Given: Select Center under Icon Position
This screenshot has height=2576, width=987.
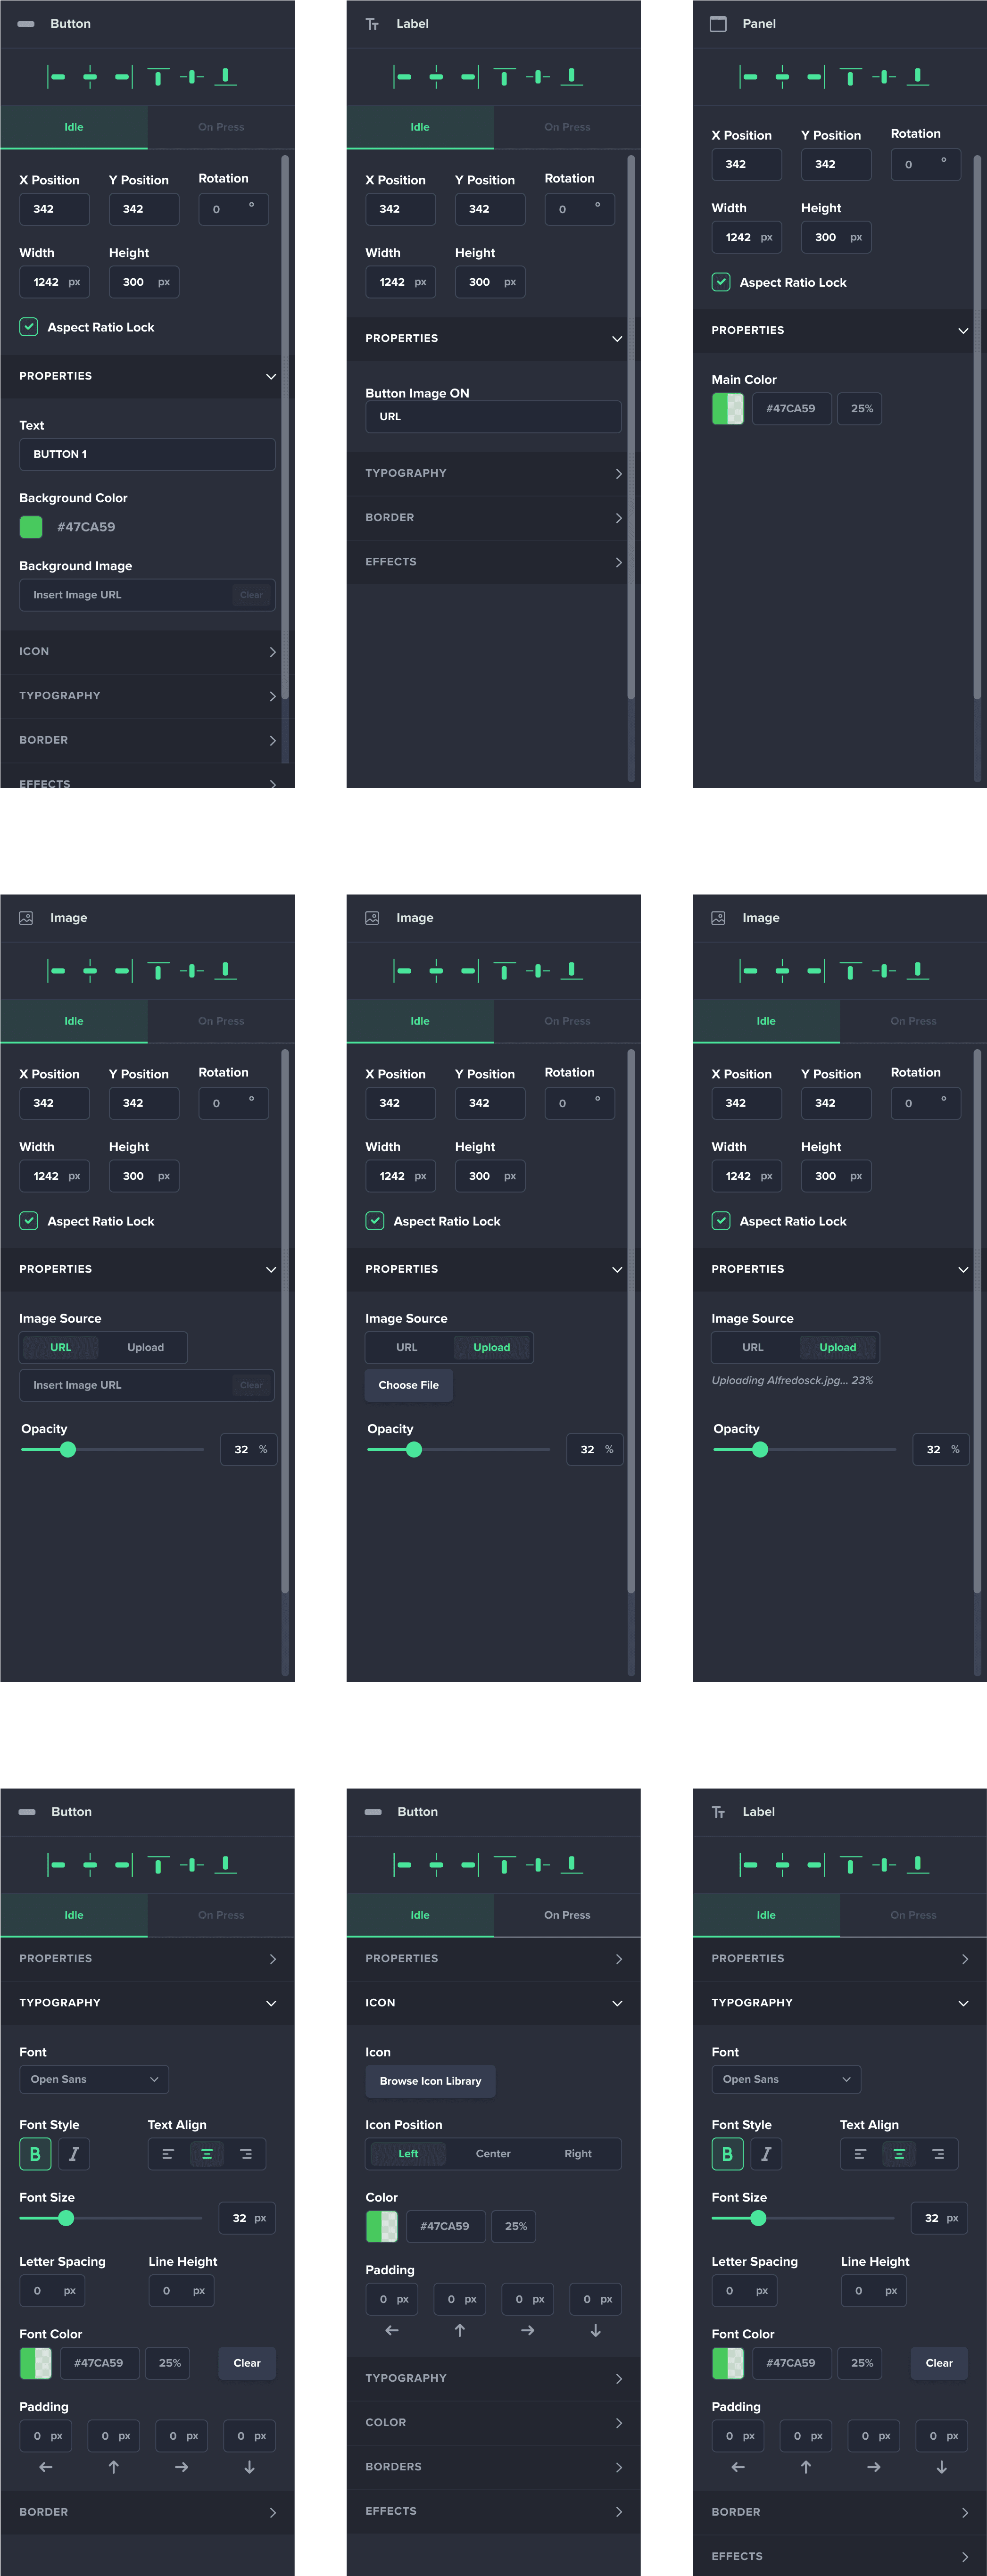Looking at the screenshot, I should tap(492, 2153).
